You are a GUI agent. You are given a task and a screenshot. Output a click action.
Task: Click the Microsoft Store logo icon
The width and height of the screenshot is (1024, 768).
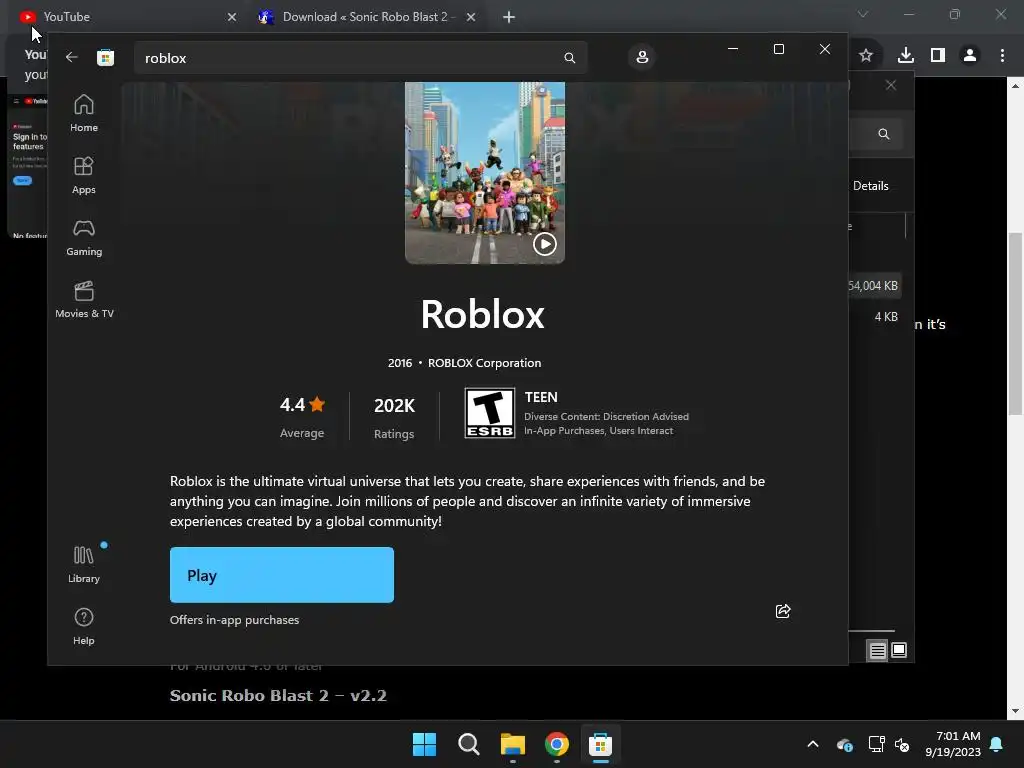tap(106, 57)
